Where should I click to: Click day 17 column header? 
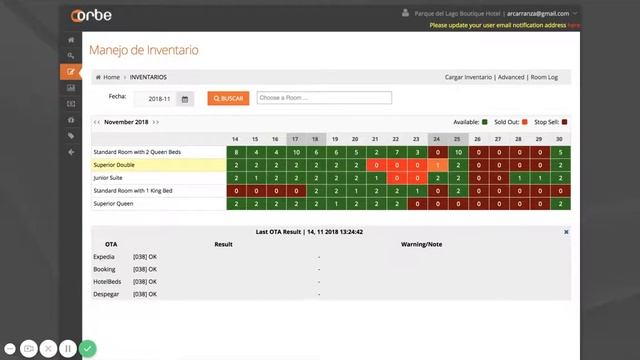click(295, 139)
